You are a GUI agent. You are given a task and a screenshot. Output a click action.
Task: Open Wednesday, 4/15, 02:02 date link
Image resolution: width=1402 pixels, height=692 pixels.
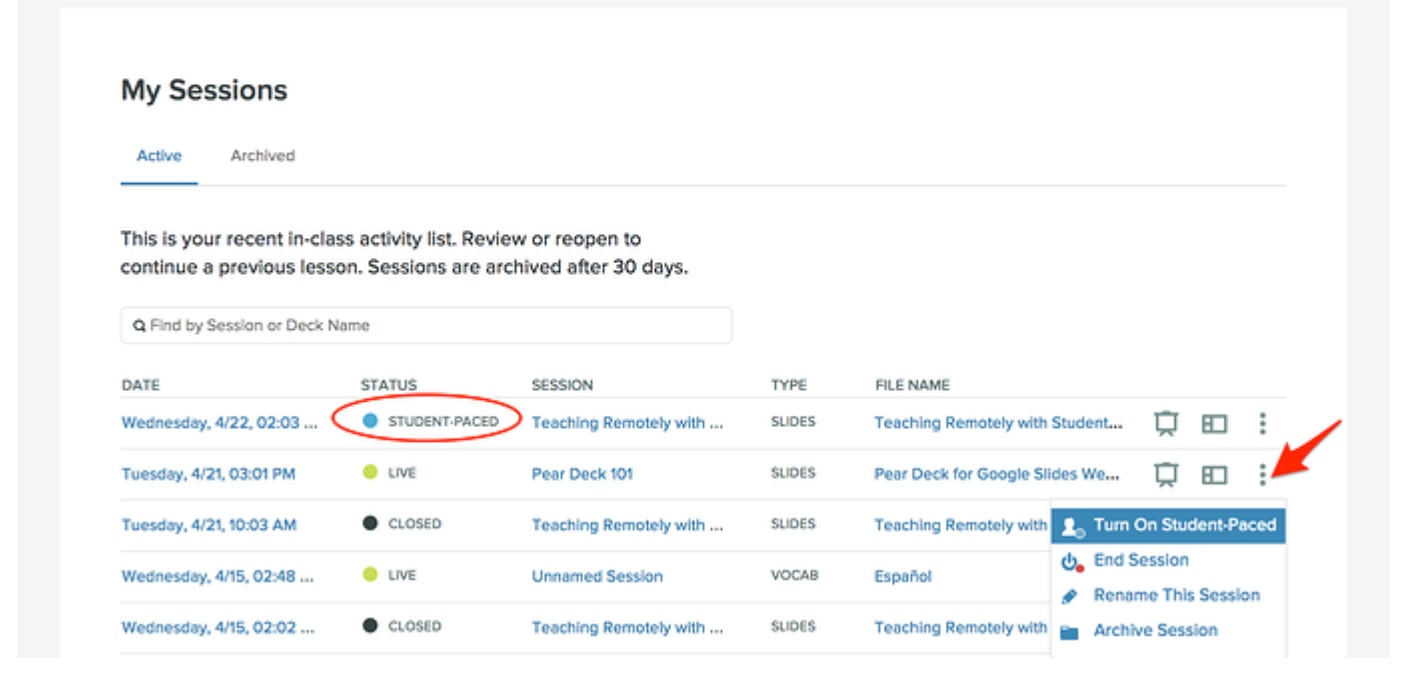click(x=218, y=627)
